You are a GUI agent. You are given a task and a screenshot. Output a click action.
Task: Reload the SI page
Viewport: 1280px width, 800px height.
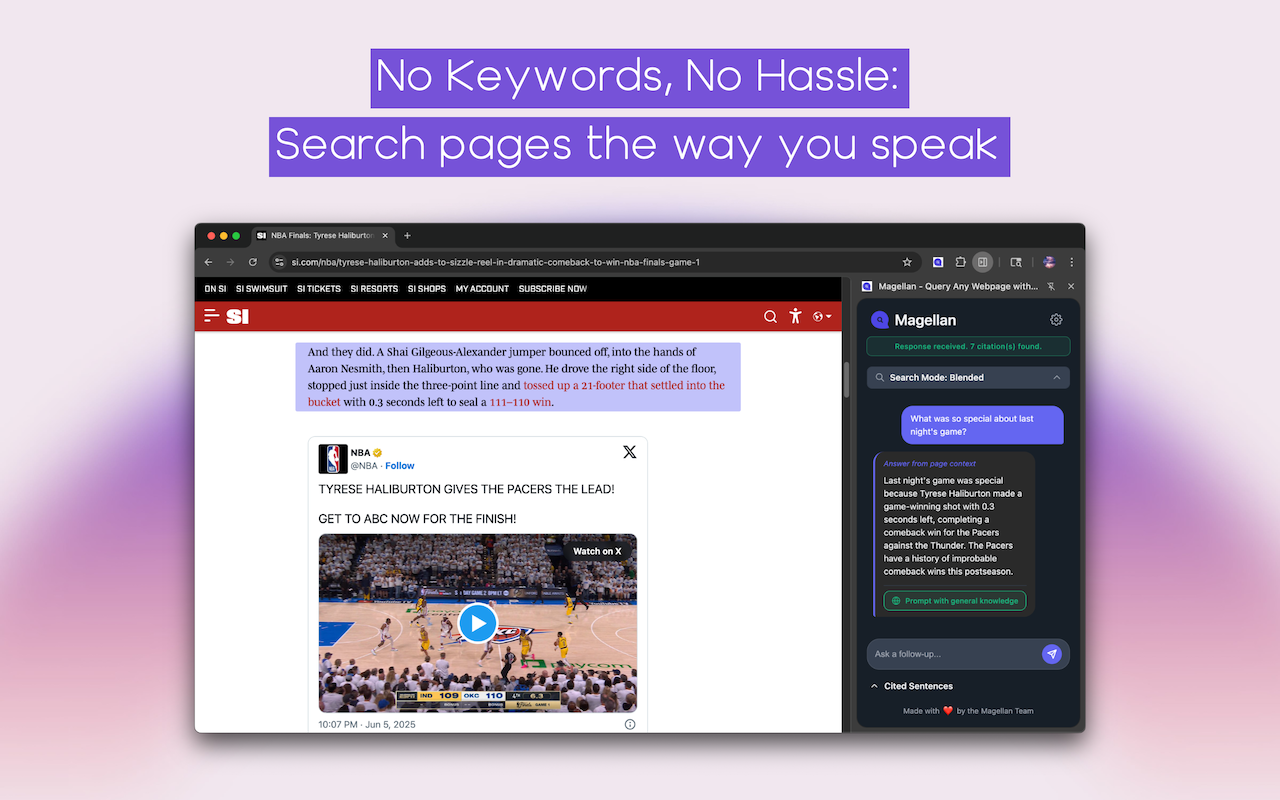tap(253, 262)
